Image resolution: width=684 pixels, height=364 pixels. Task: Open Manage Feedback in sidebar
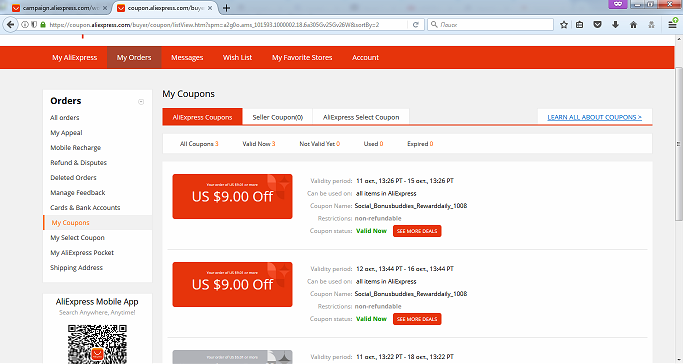(x=78, y=192)
